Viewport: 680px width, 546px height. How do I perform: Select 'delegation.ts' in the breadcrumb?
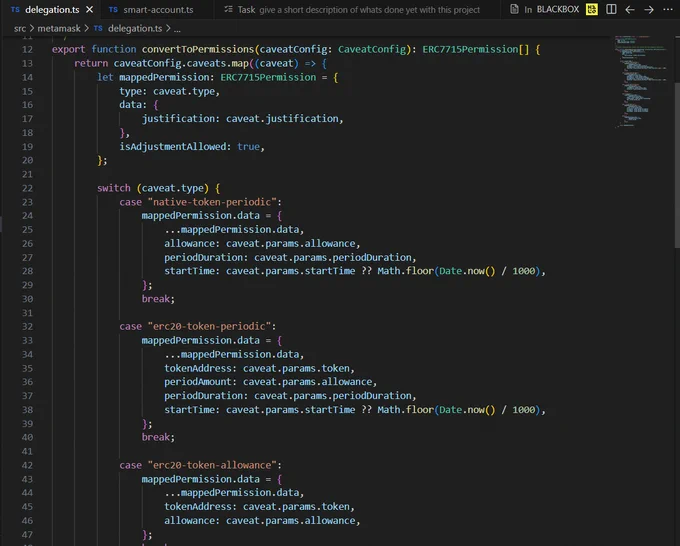(x=135, y=29)
